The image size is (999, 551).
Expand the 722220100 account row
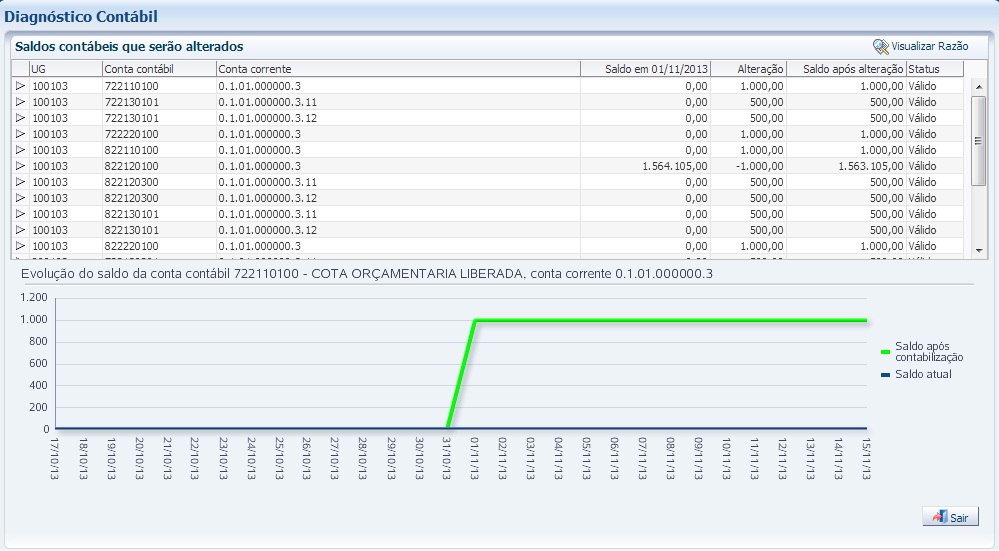(20, 134)
